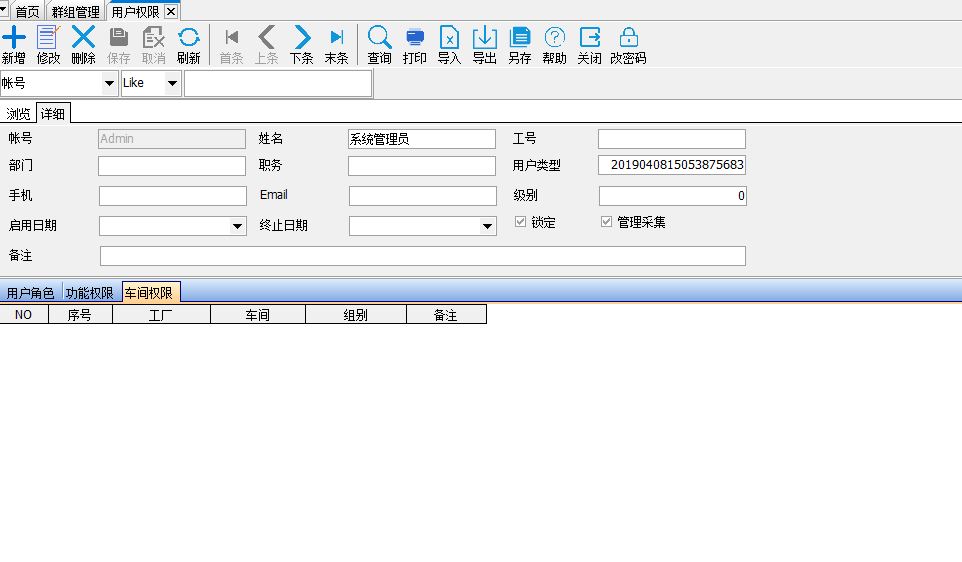The image size is (962, 562).
Task: Open the 帐号 search field dropdown
Action: [109, 83]
